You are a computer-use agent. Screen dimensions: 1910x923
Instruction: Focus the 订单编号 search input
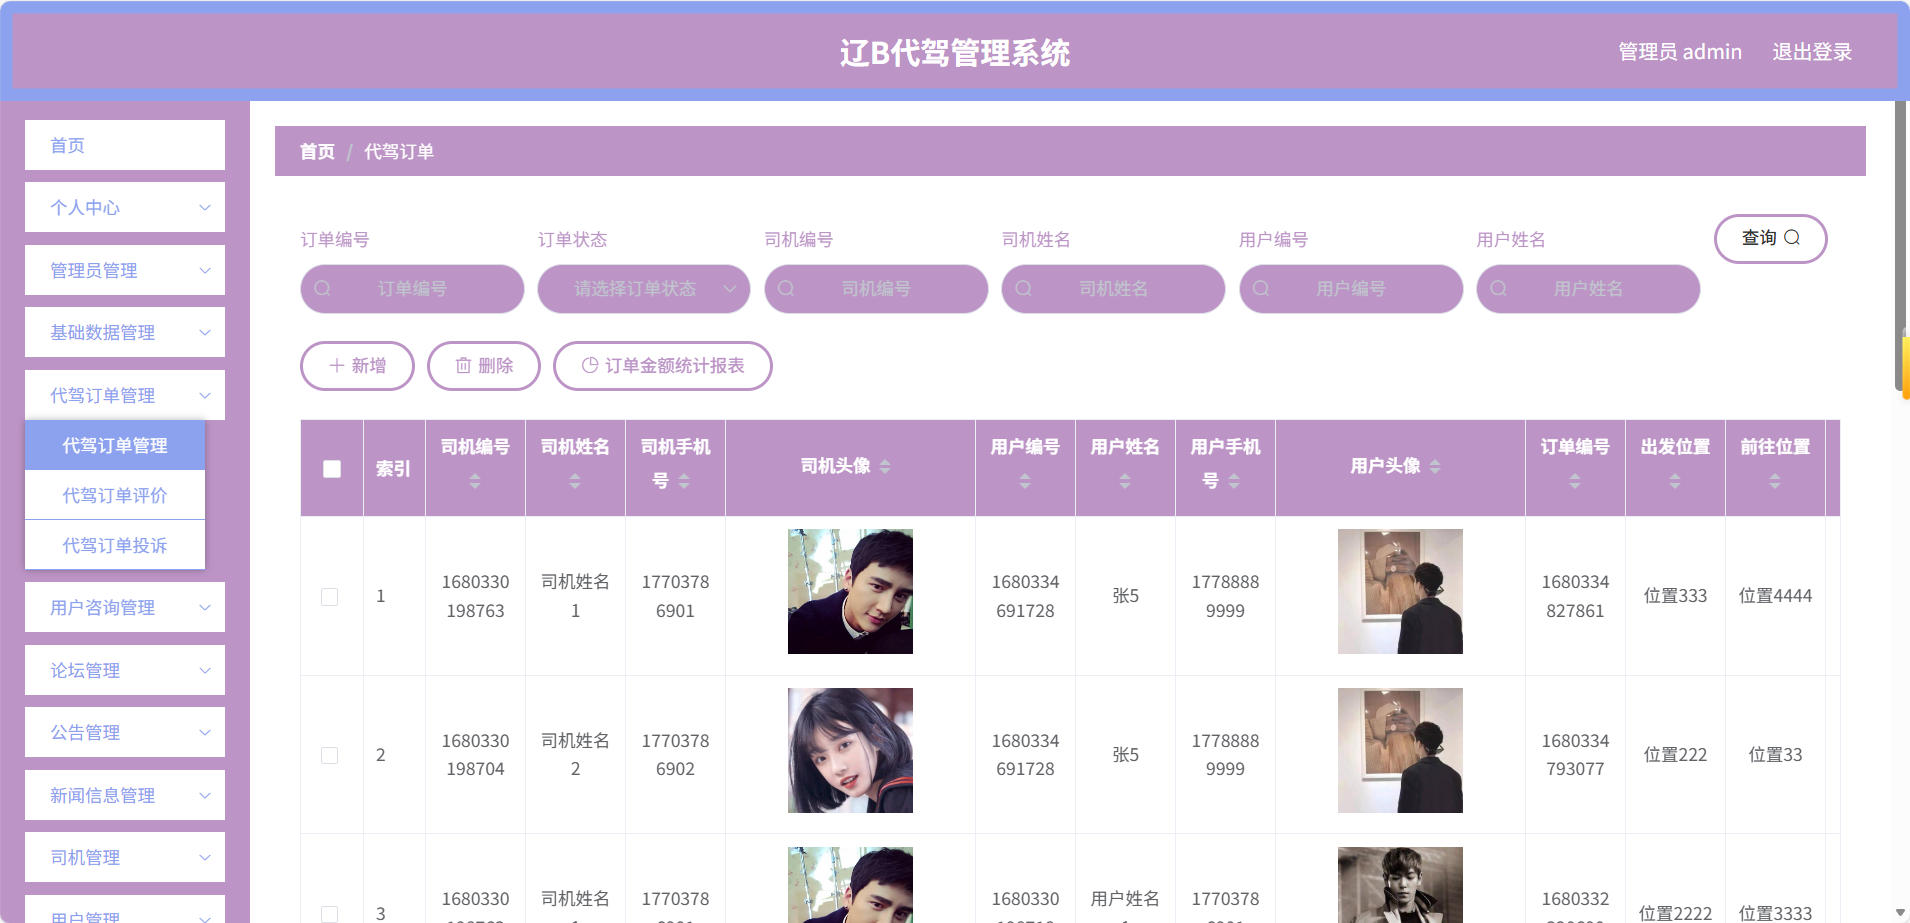(x=412, y=289)
